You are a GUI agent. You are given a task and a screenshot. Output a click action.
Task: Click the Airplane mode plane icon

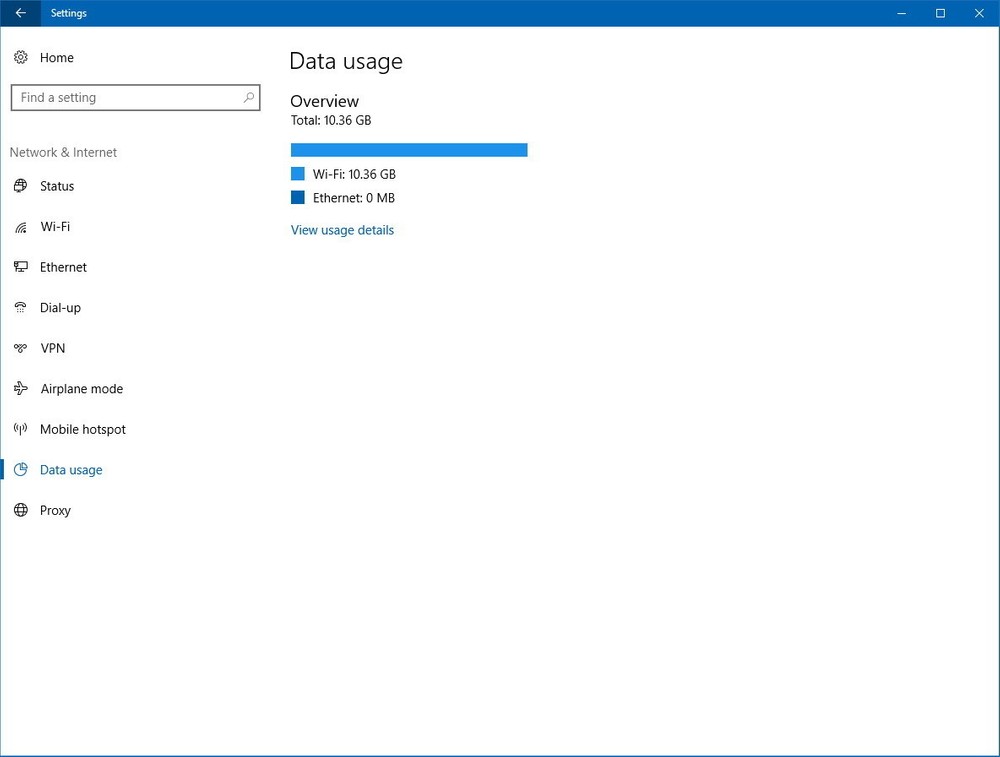click(x=20, y=388)
